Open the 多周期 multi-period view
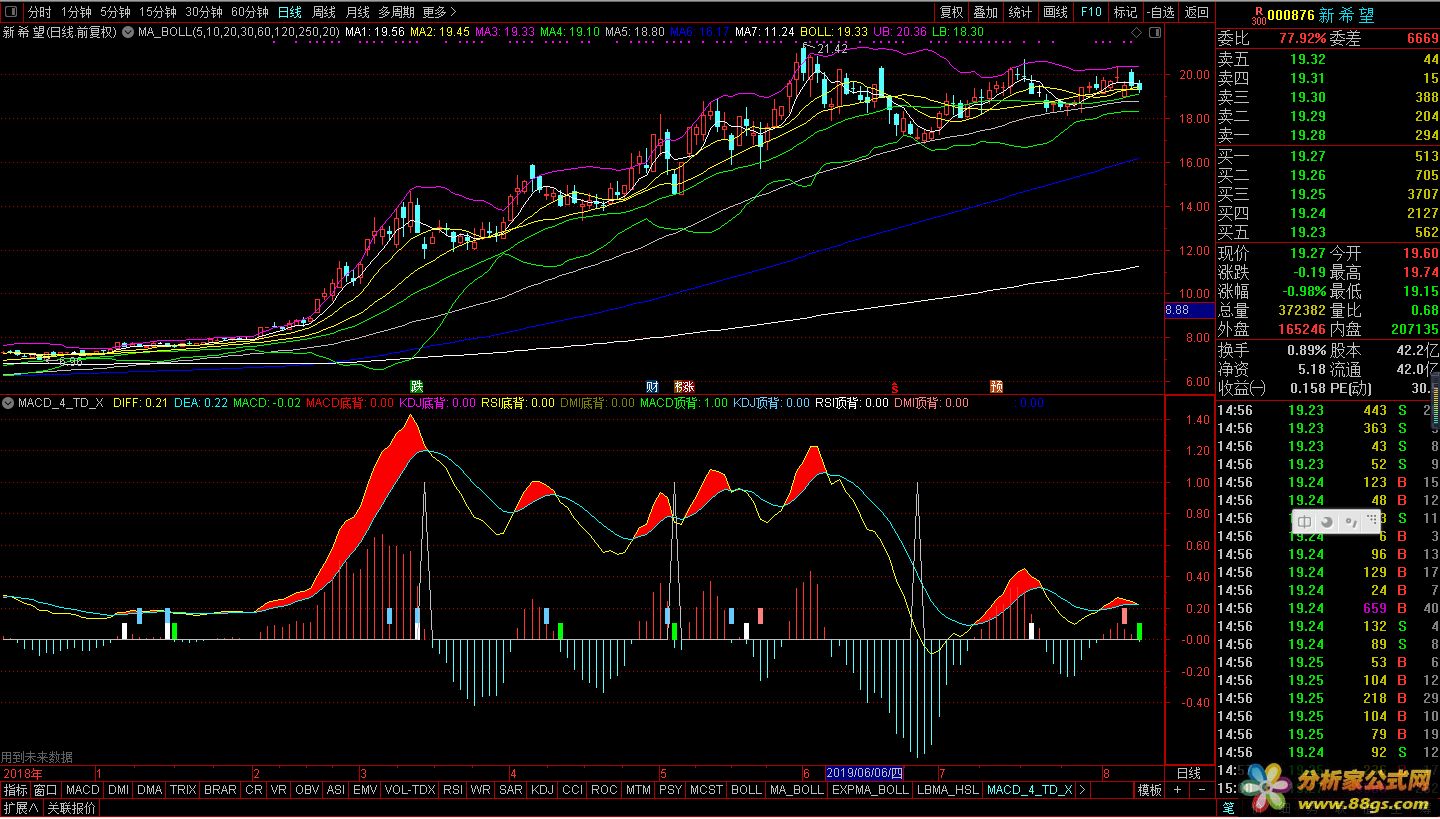The width and height of the screenshot is (1440, 819). point(396,12)
